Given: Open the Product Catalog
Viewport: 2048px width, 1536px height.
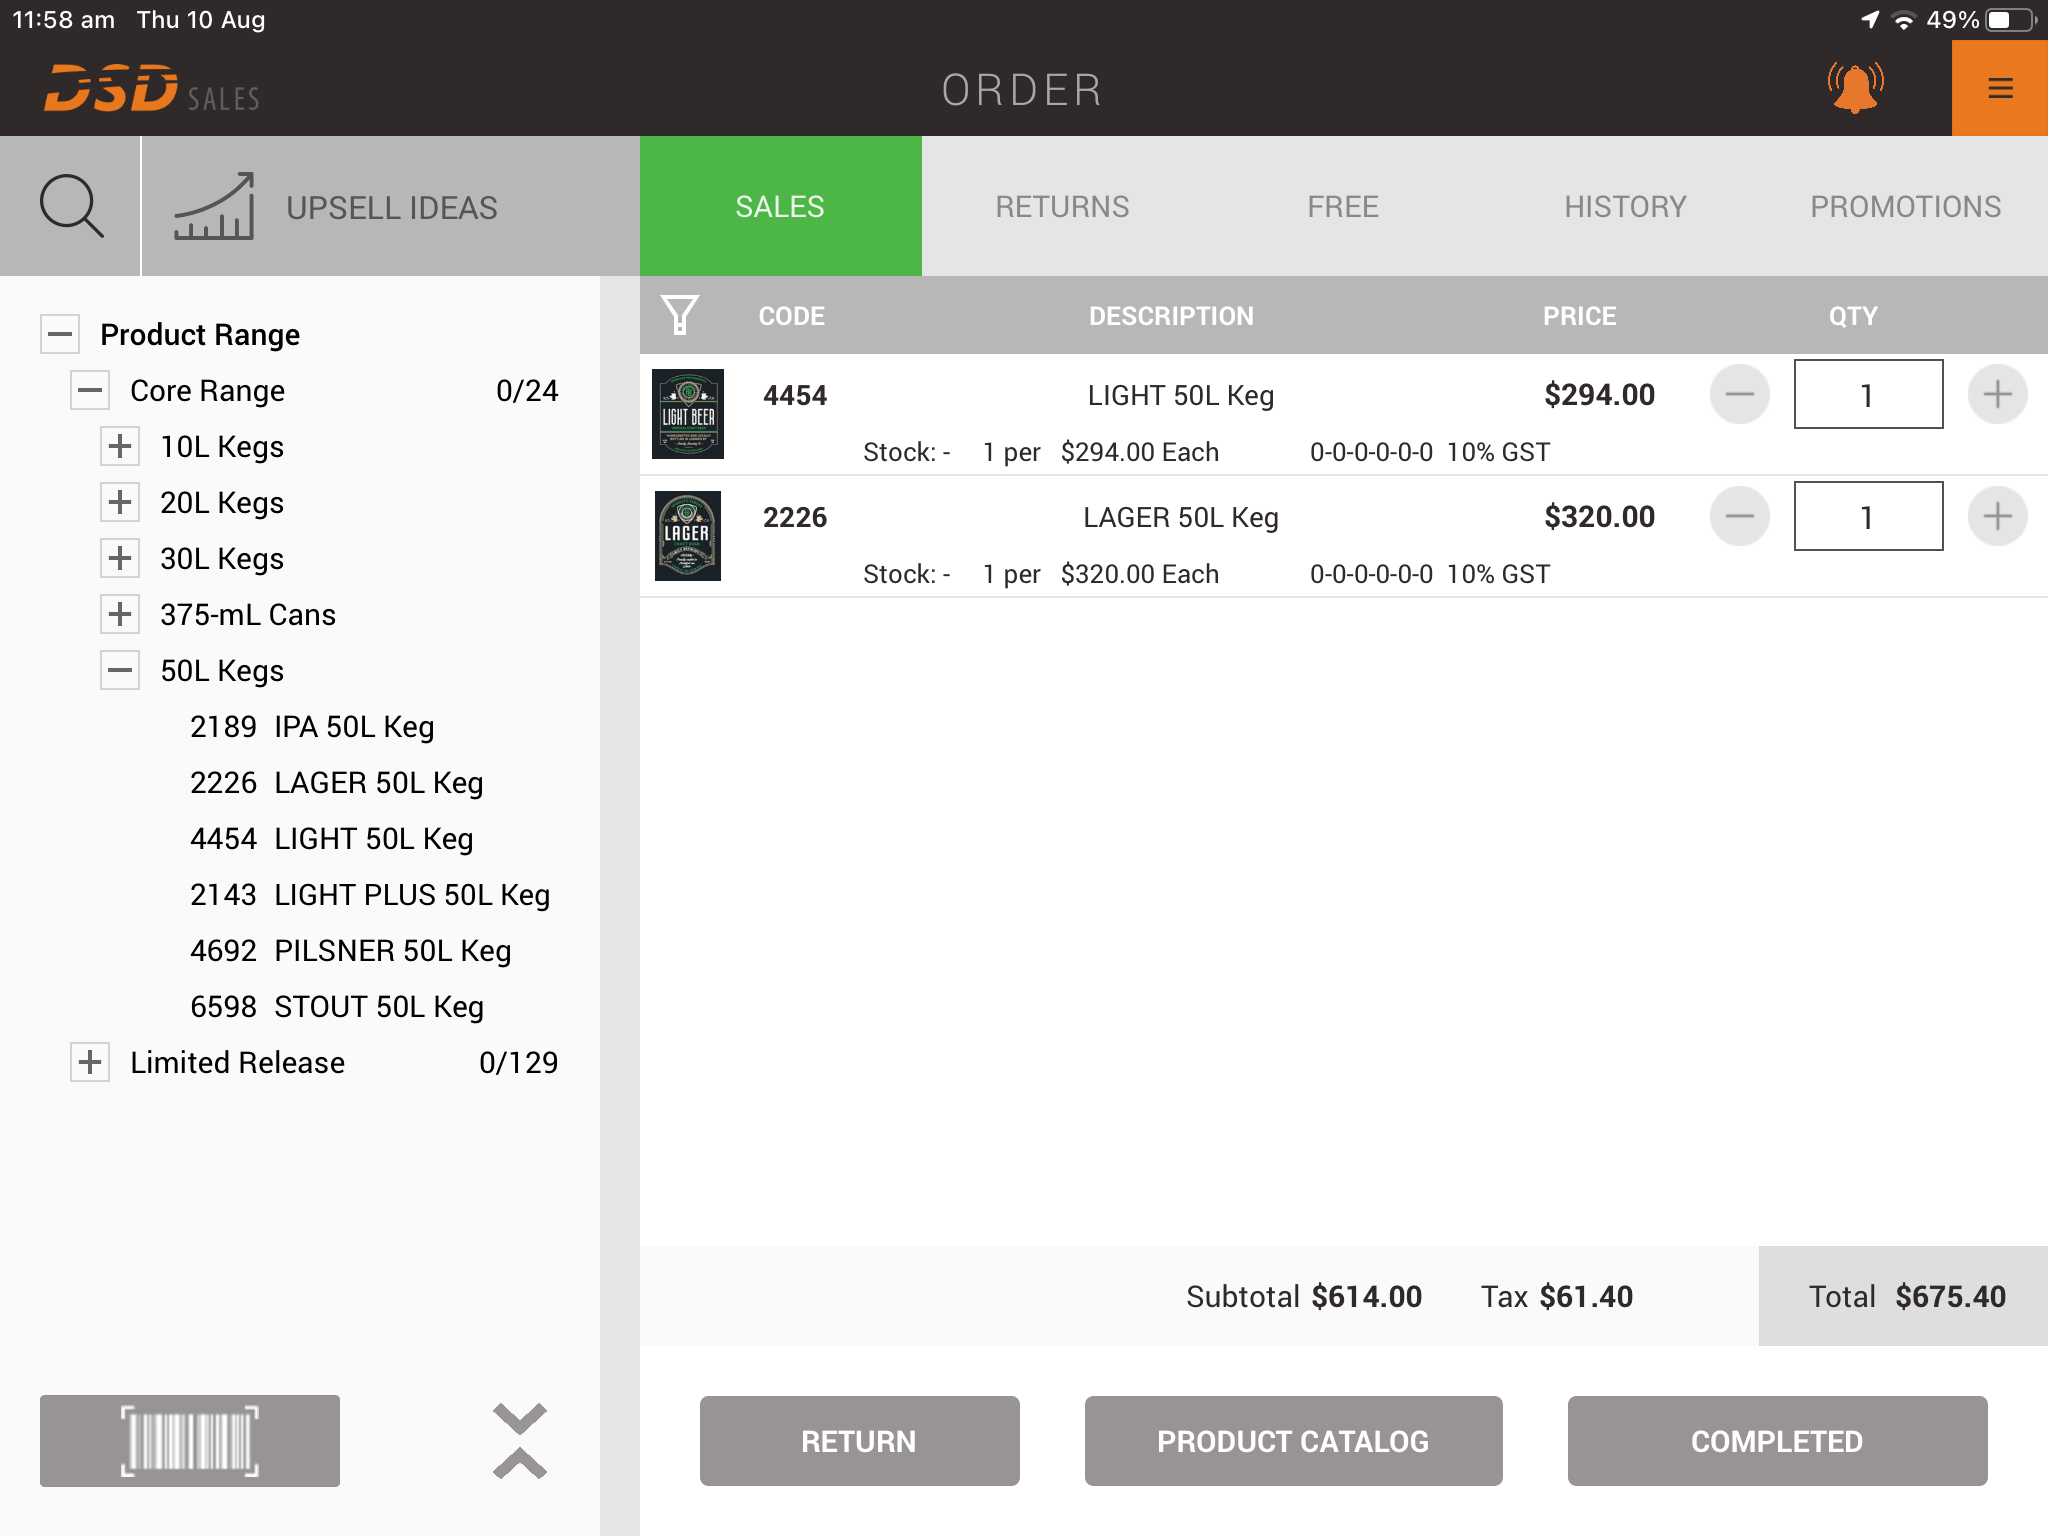Looking at the screenshot, I should pyautogui.click(x=1293, y=1440).
